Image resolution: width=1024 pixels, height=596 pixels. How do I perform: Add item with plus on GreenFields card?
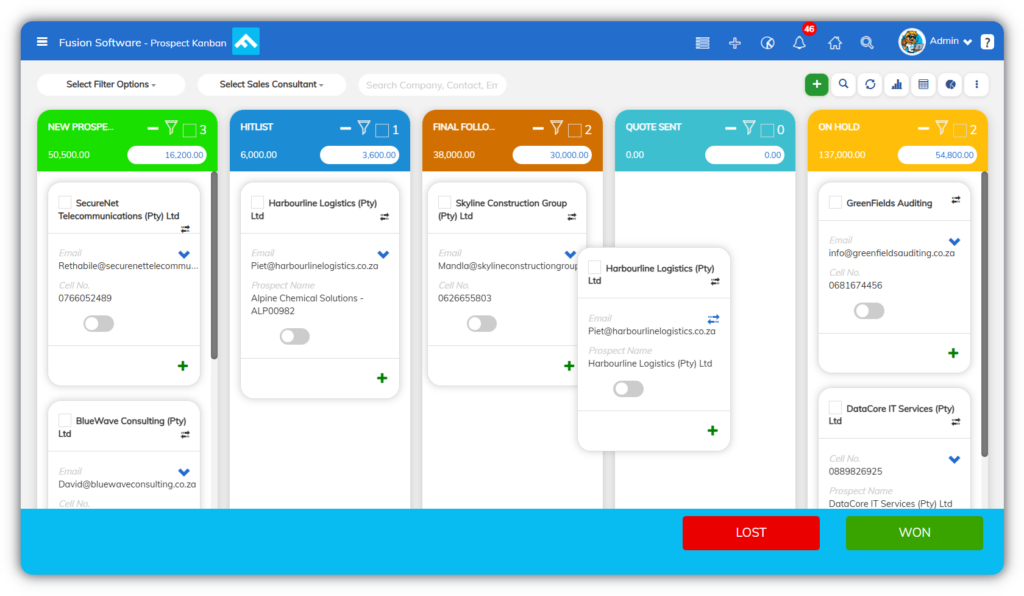click(953, 353)
